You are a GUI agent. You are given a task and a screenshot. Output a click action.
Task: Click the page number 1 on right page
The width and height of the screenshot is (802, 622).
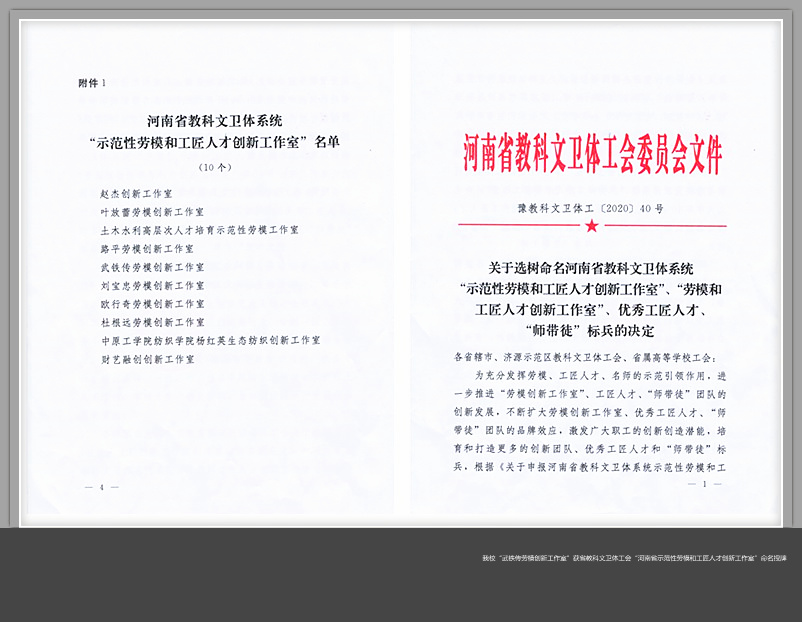(x=705, y=484)
